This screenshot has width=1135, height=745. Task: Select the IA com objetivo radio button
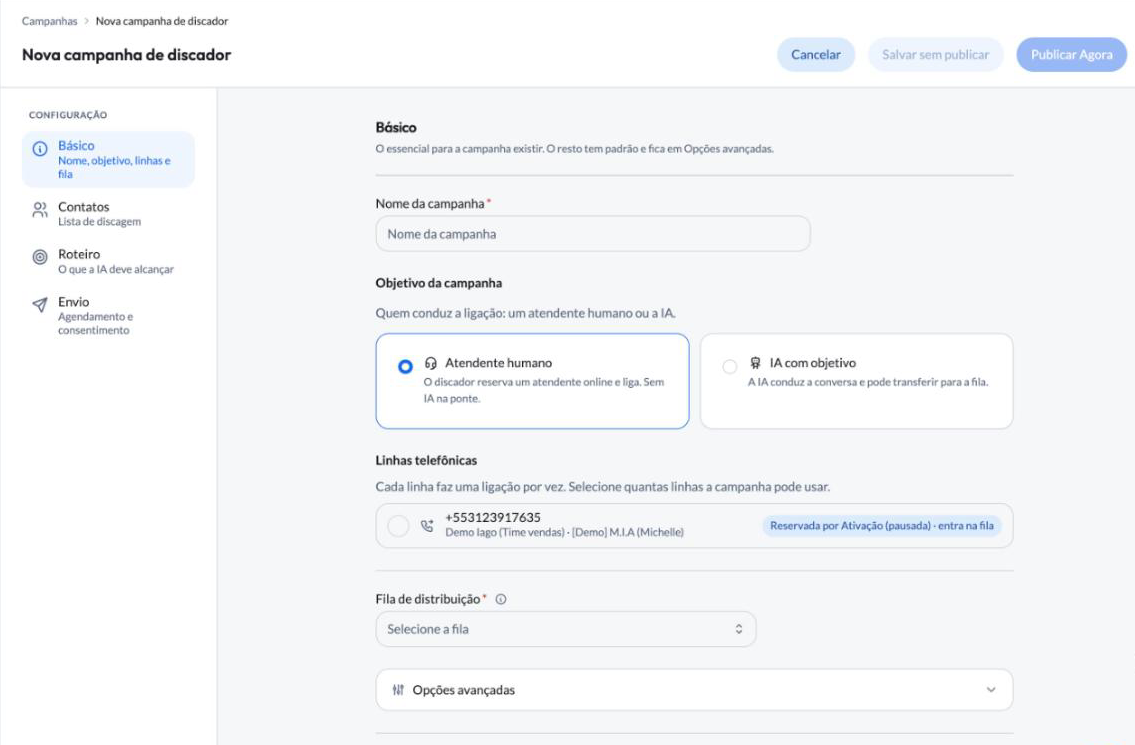[x=730, y=366]
